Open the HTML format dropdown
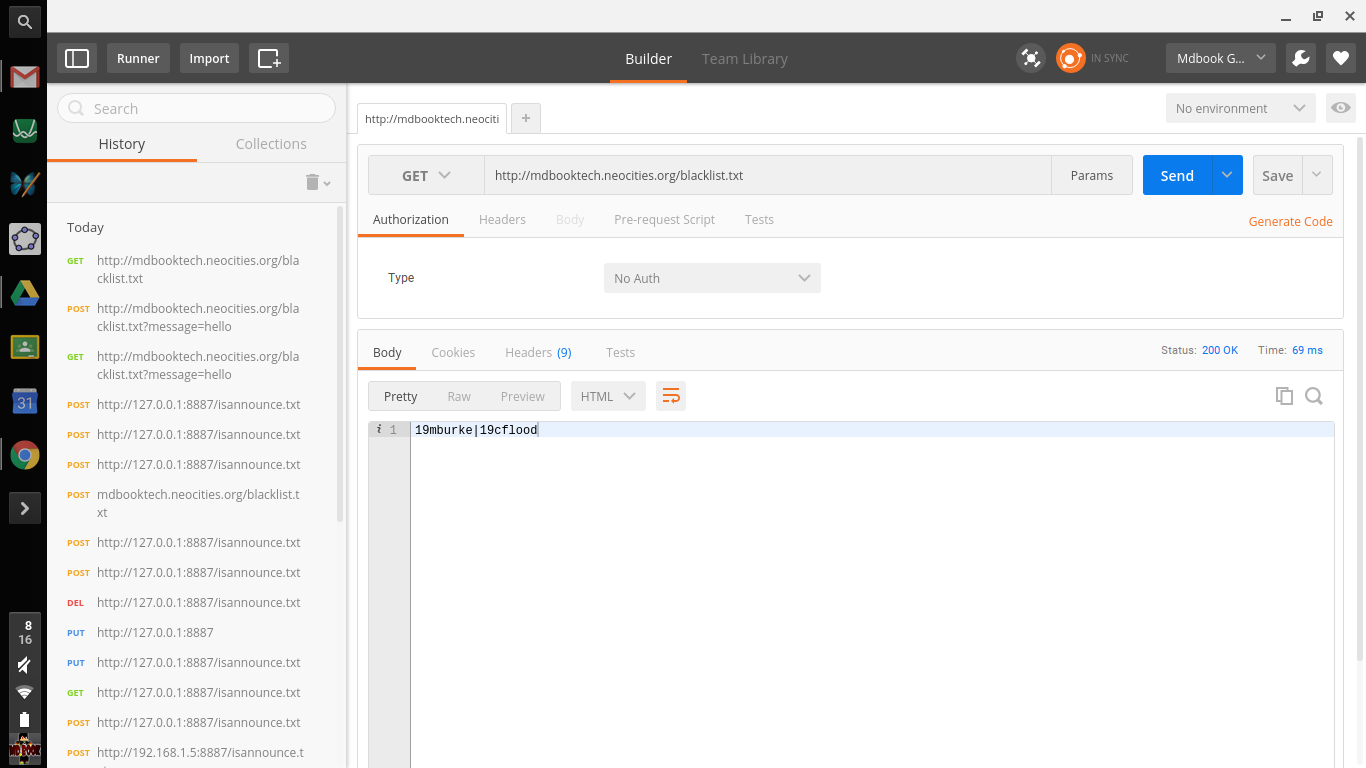 (x=608, y=396)
